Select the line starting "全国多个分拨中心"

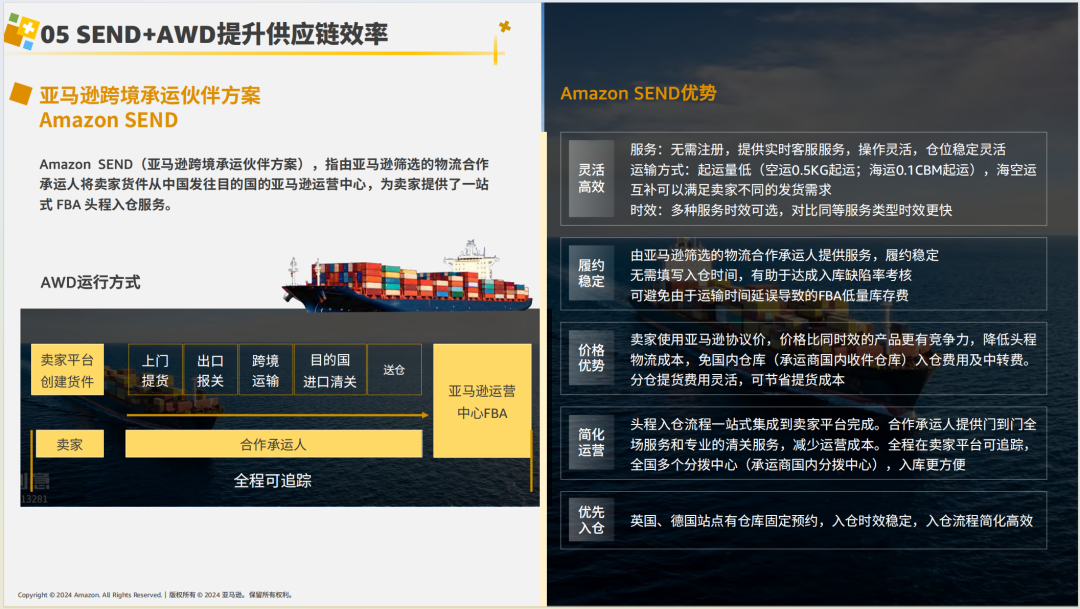798,465
